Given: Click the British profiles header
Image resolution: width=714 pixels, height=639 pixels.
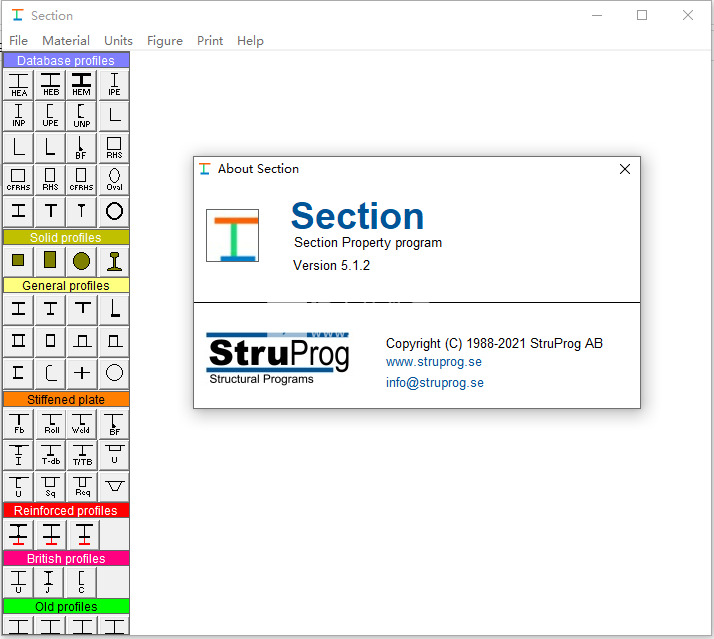Looking at the screenshot, I should (x=66, y=558).
